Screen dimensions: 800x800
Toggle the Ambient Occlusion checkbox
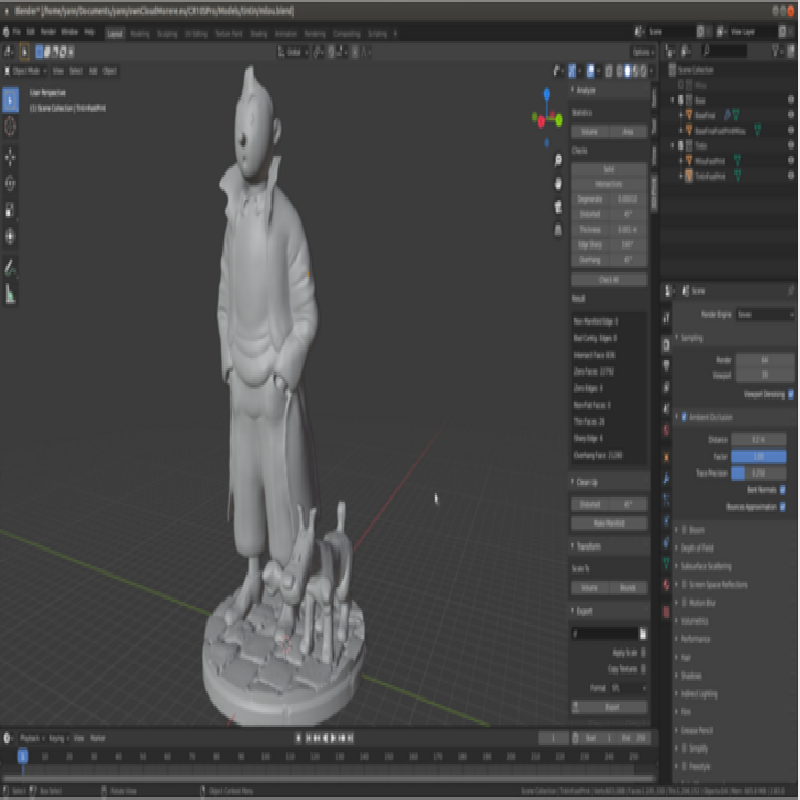684,417
